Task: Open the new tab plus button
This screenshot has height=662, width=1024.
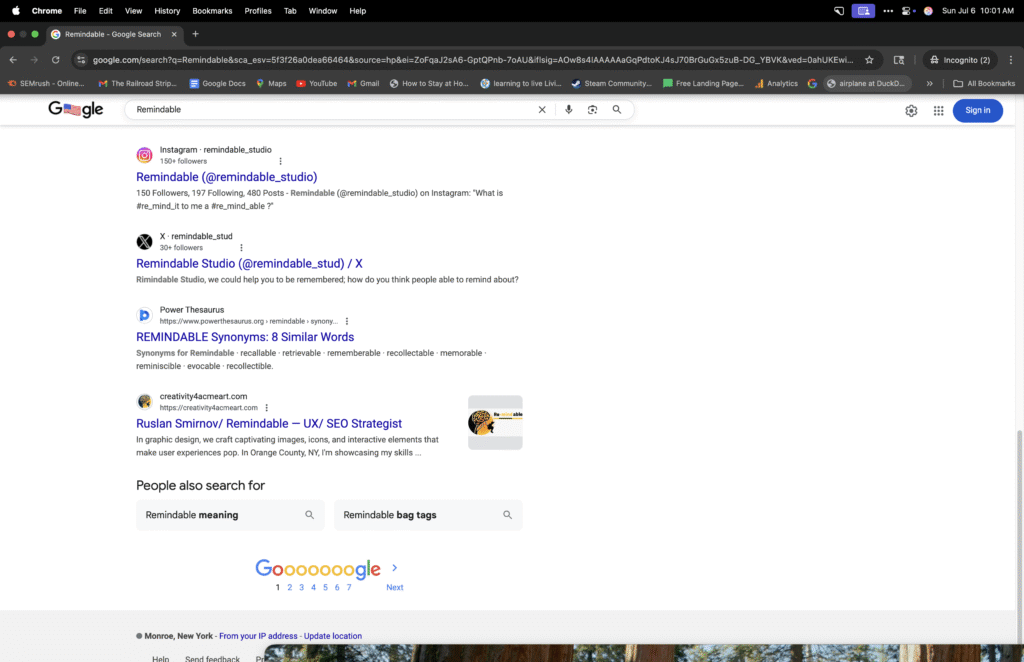Action: tap(195, 34)
